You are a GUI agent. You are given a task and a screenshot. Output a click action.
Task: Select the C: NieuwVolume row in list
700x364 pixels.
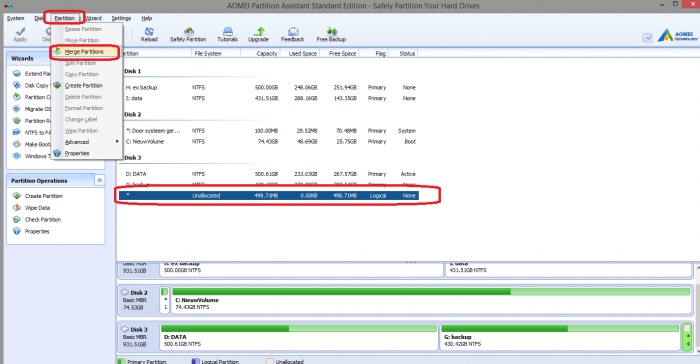pos(269,142)
